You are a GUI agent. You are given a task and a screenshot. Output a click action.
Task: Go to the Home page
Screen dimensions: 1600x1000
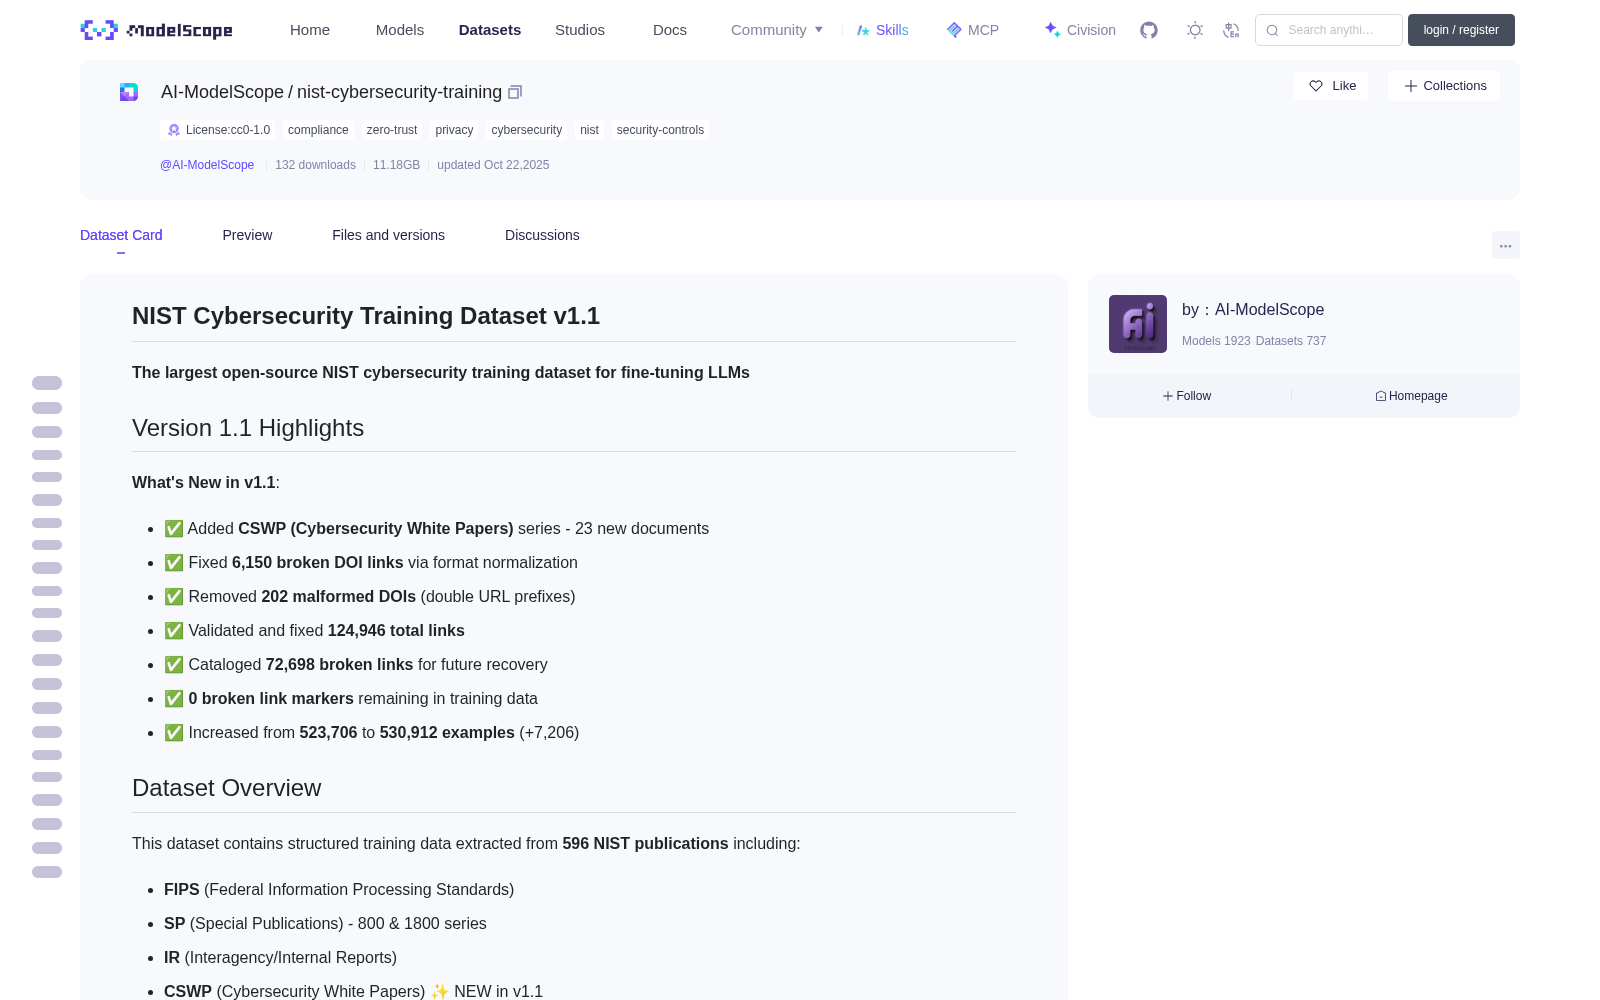coord(310,30)
